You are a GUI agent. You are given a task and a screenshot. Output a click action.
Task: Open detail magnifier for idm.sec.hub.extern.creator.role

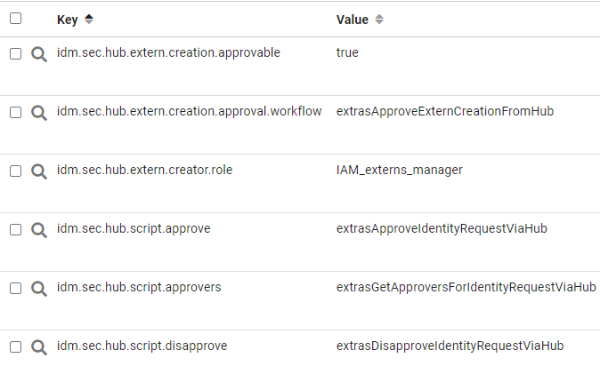coord(39,172)
